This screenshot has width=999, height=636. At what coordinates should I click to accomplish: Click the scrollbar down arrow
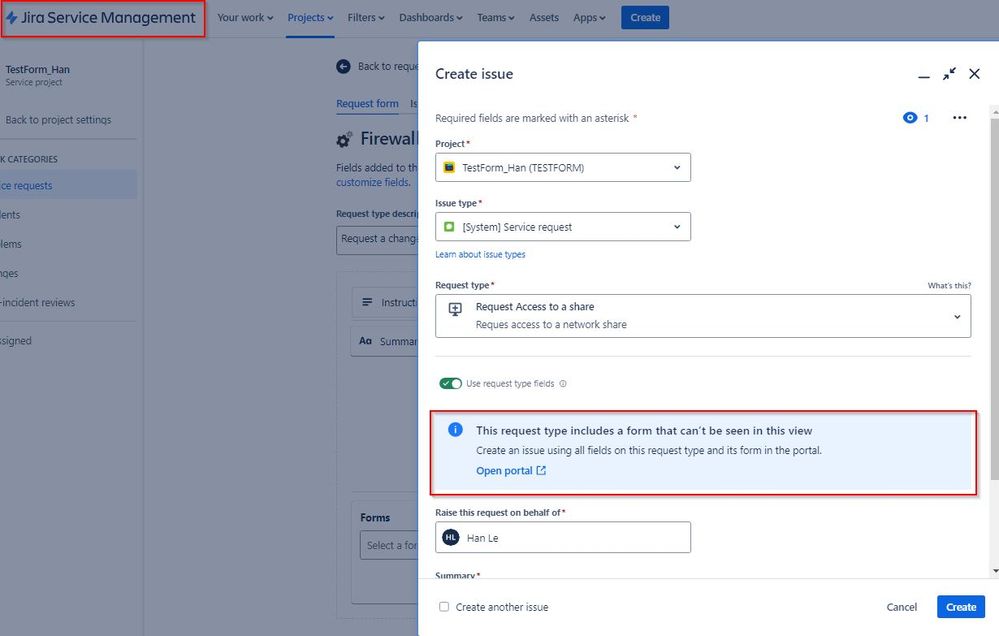point(995,571)
